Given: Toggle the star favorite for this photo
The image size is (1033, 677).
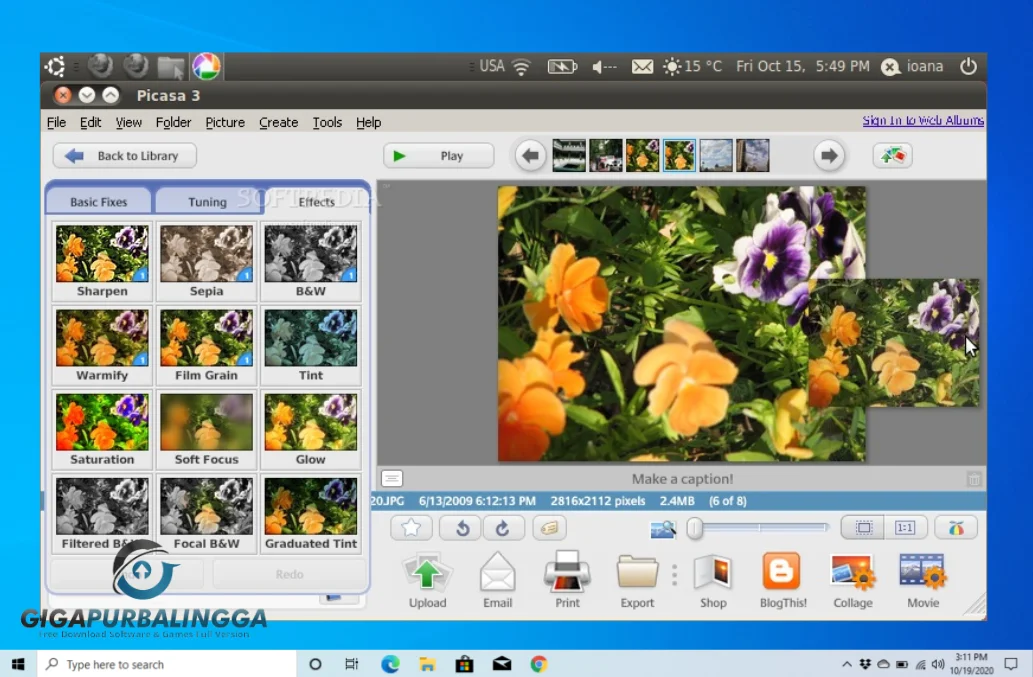Looking at the screenshot, I should click(x=411, y=528).
